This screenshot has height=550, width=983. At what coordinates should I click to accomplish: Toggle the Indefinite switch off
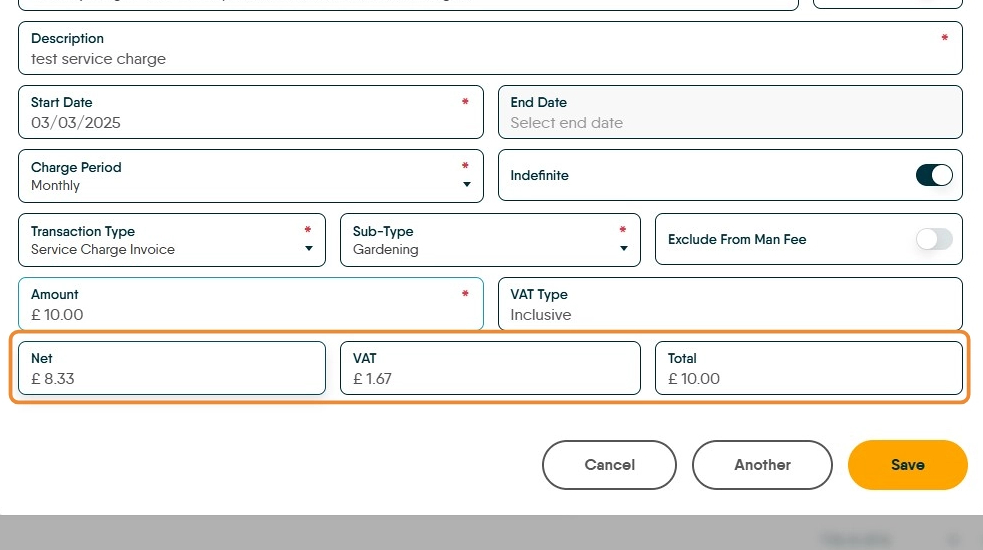tap(934, 176)
